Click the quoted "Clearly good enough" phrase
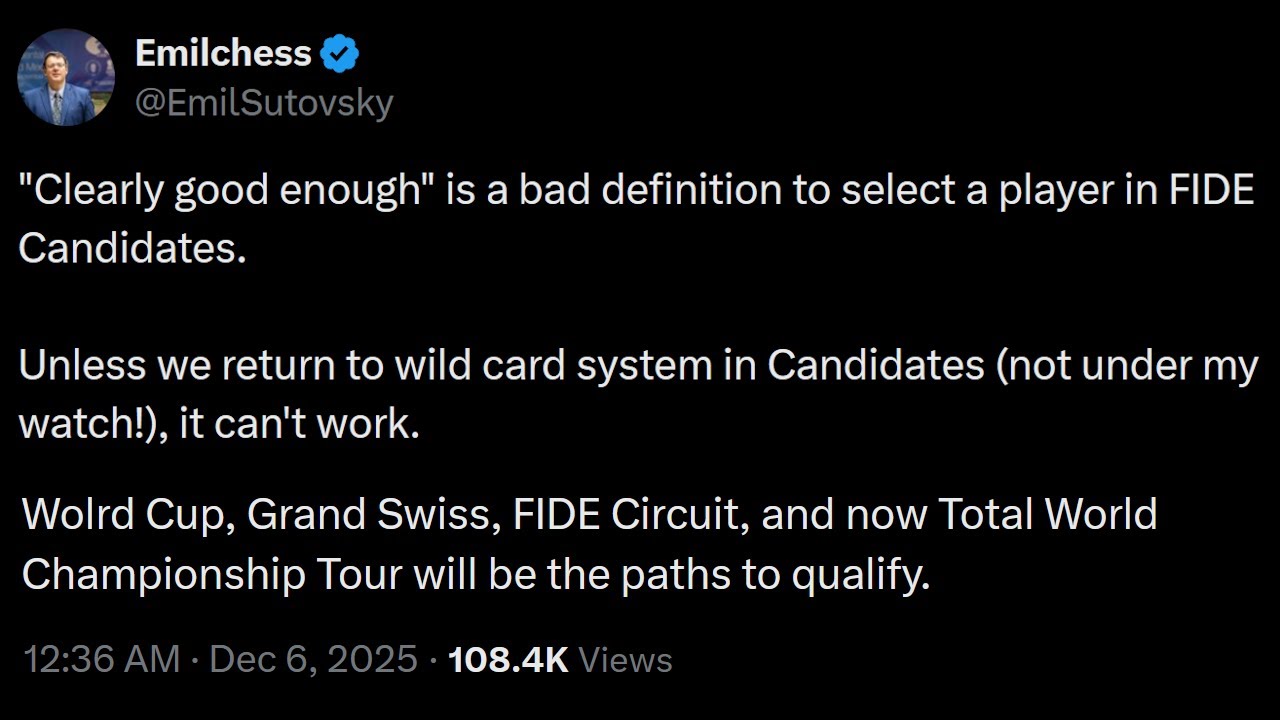Viewport: 1280px width, 720px height. [222, 190]
